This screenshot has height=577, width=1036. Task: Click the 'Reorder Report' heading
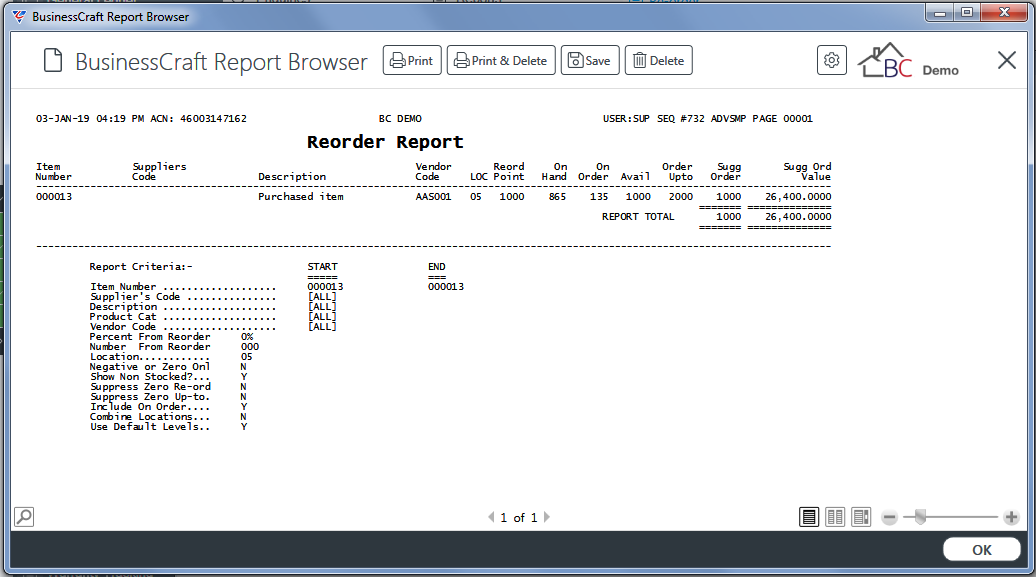point(385,142)
